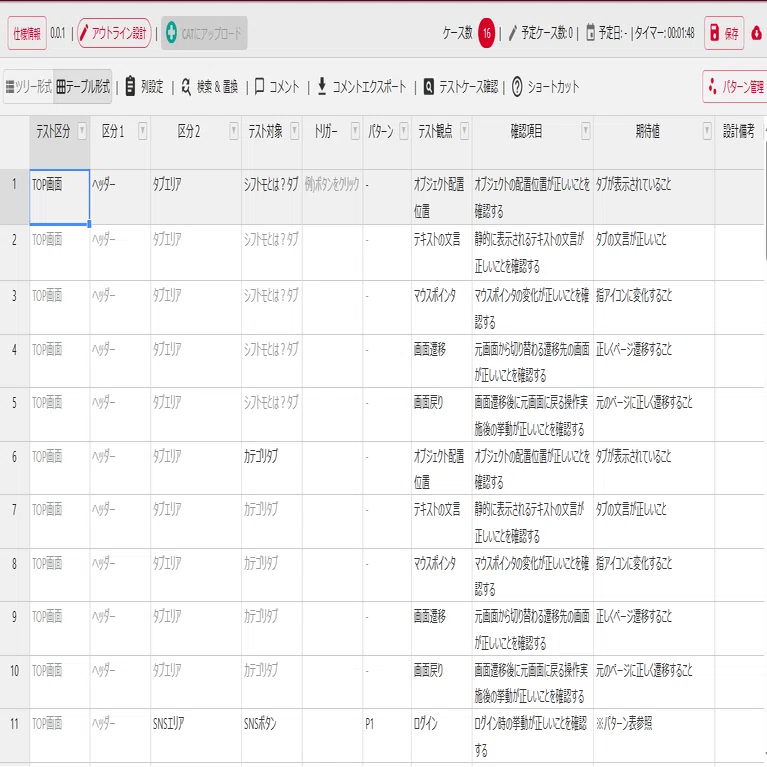The width and height of the screenshot is (767, 767).
Task: Click the 保存 save button
Action: pyautogui.click(x=724, y=33)
